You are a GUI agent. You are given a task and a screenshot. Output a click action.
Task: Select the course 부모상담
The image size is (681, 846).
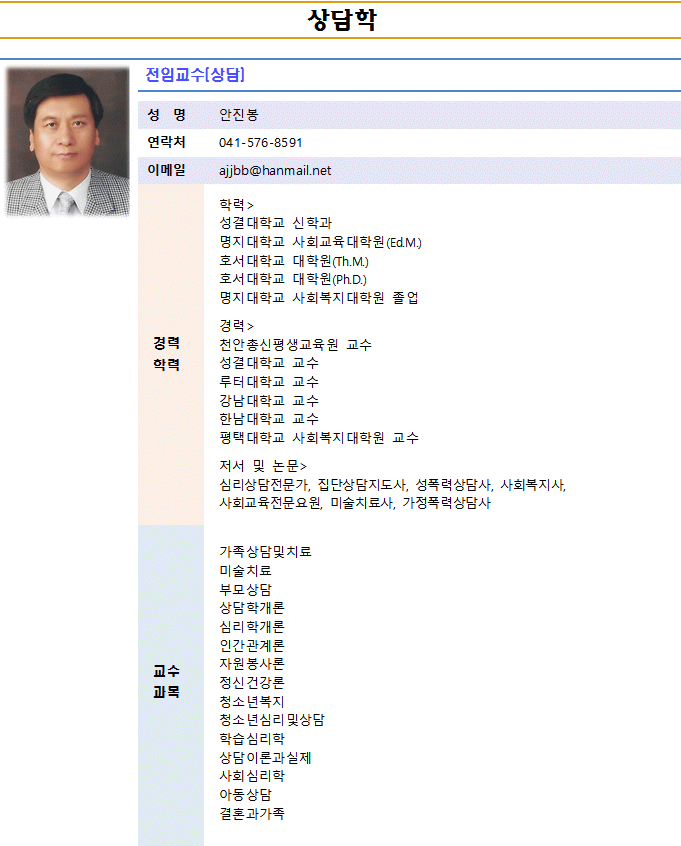click(x=245, y=589)
